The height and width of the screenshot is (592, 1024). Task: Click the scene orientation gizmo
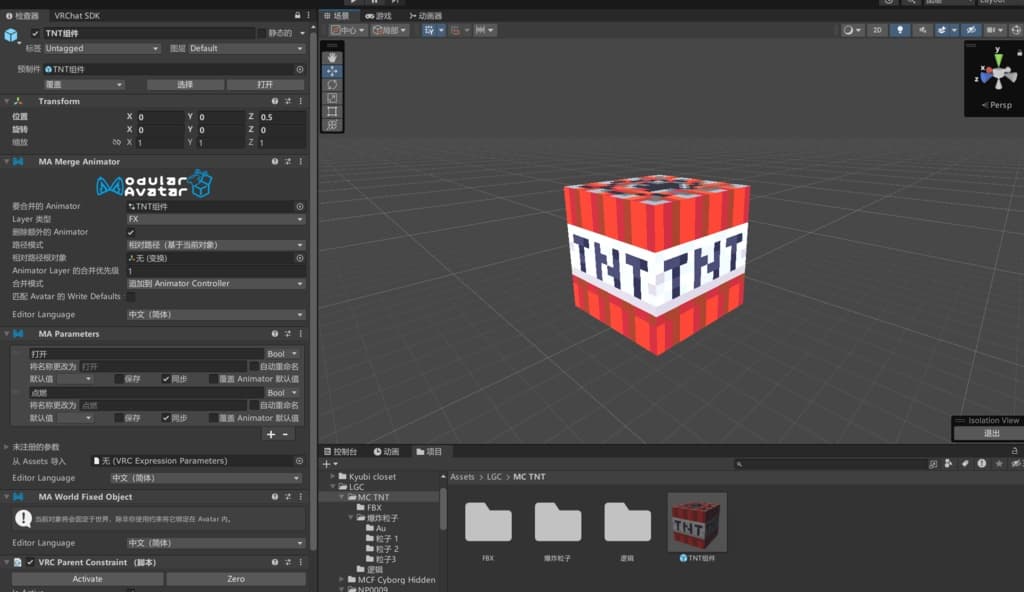click(996, 73)
